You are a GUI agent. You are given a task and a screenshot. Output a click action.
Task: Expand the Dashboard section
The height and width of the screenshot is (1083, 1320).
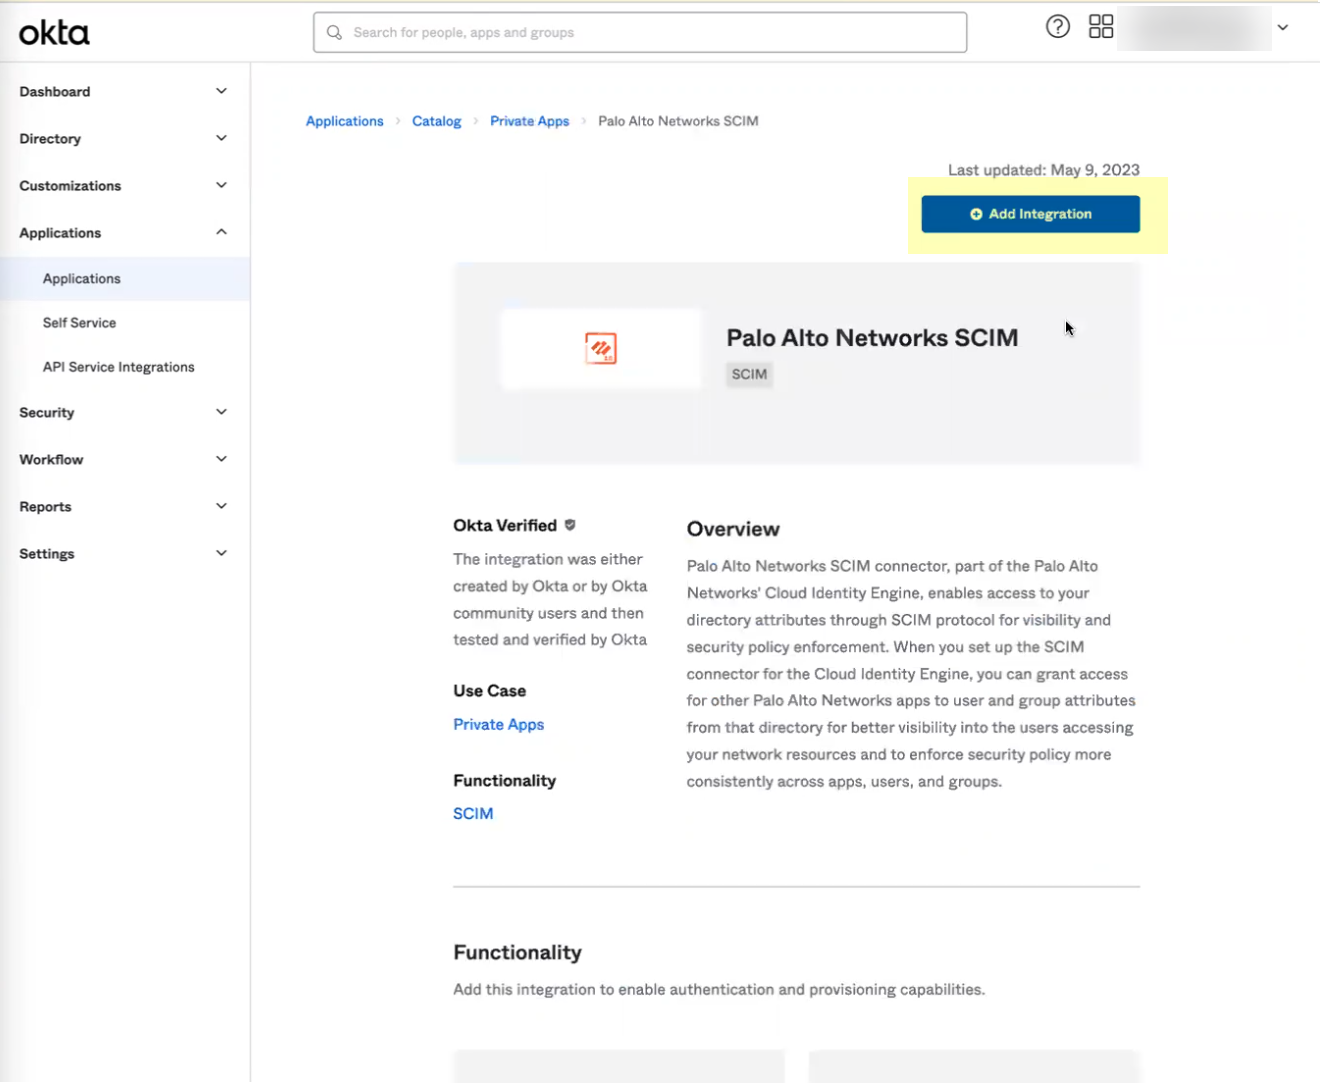[123, 91]
